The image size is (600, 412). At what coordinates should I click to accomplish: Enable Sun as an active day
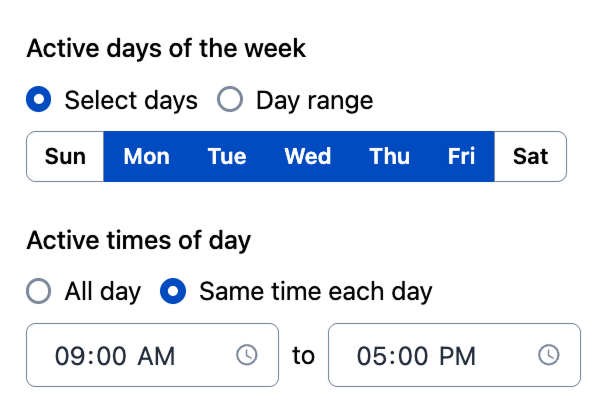(x=65, y=156)
